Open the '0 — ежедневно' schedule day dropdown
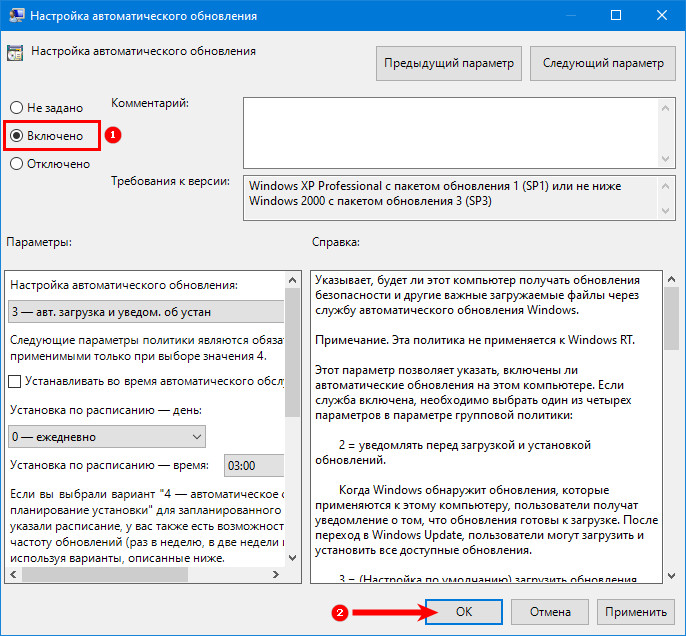Viewport: 686px width, 636px height. tap(107, 437)
